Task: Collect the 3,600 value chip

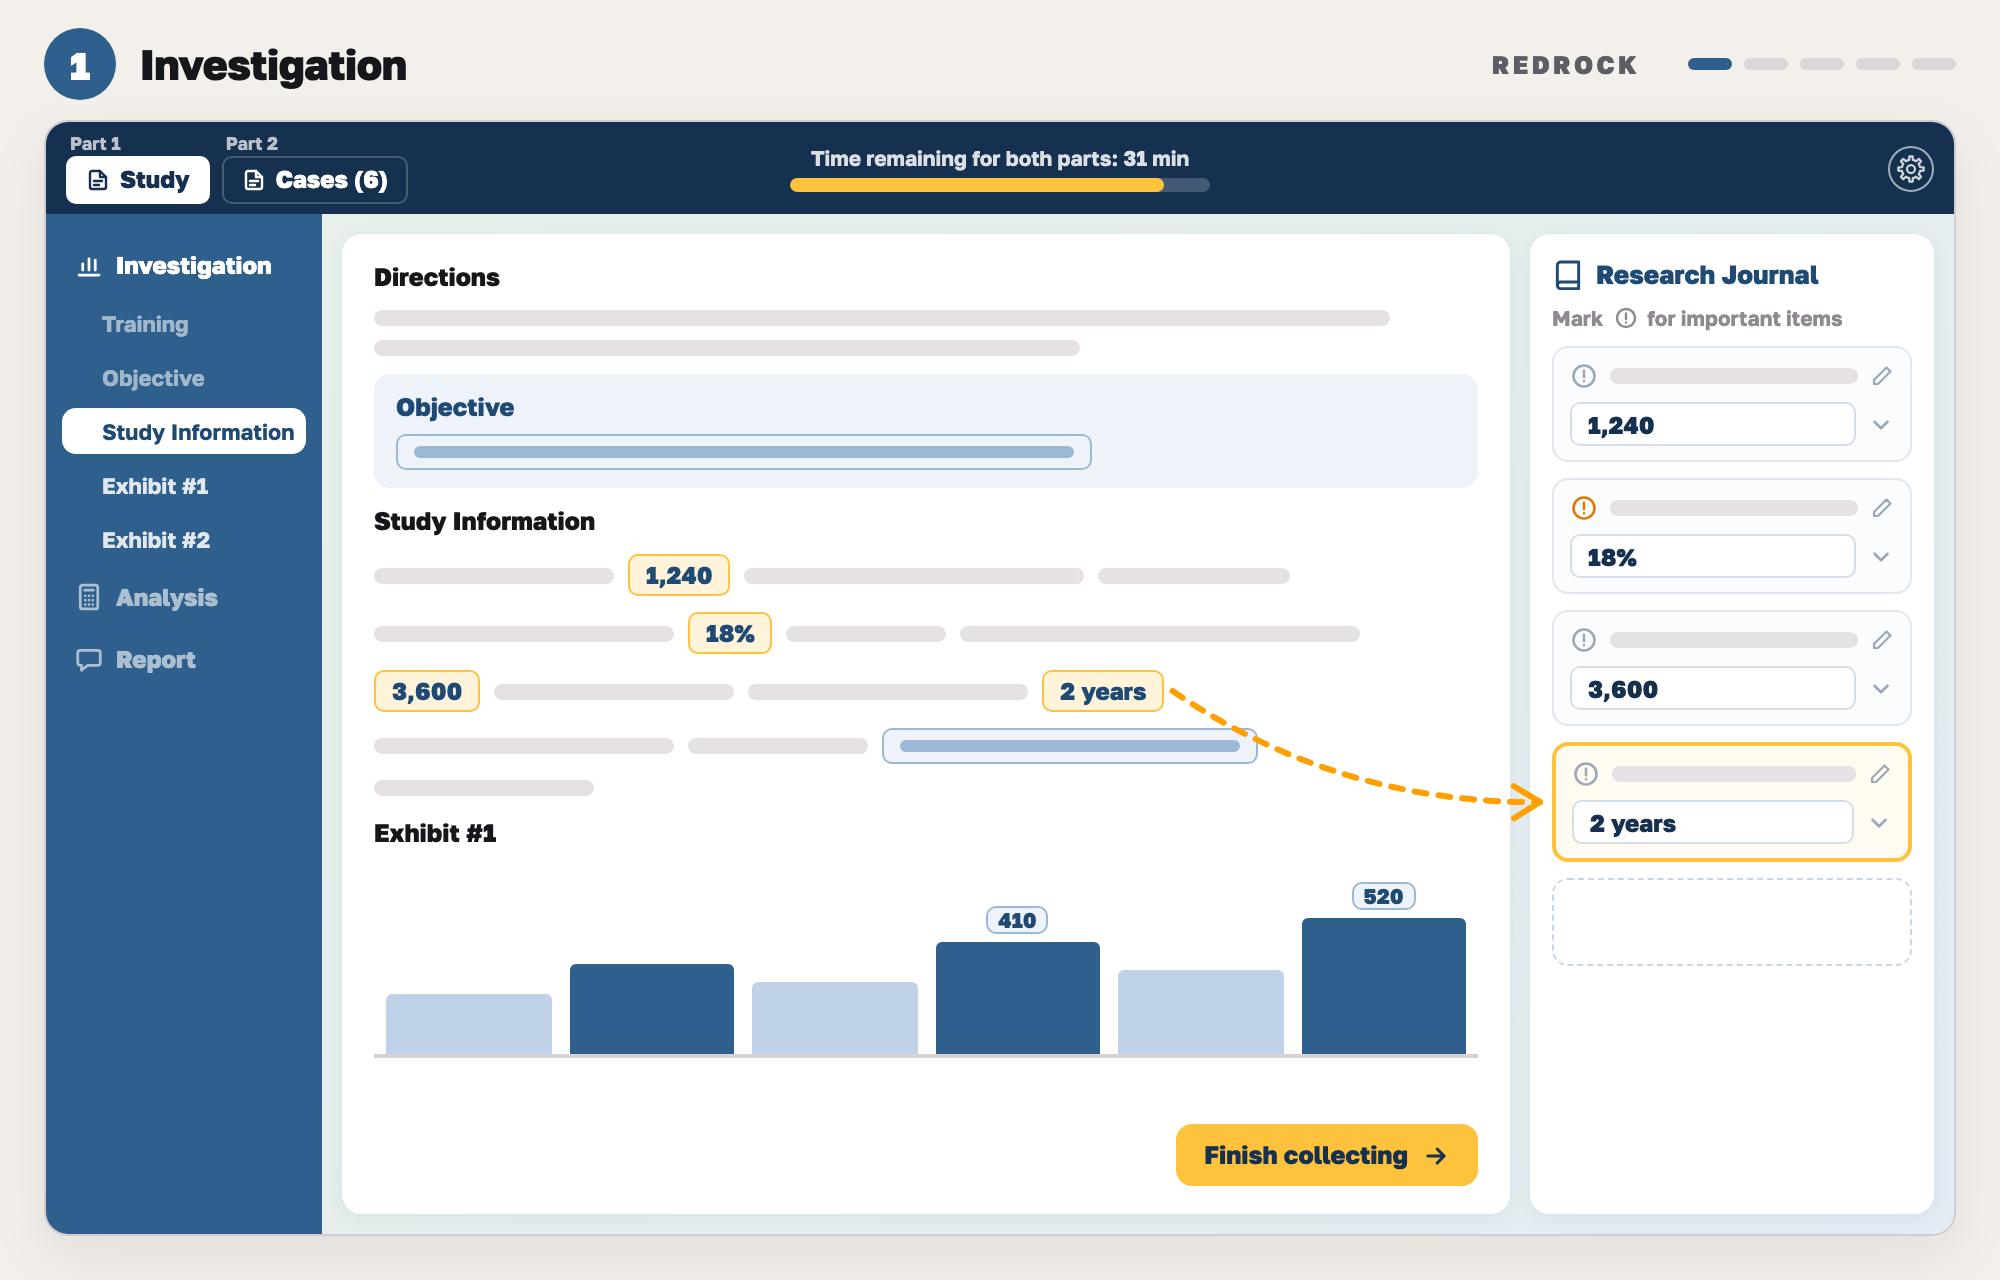Action: click(427, 691)
